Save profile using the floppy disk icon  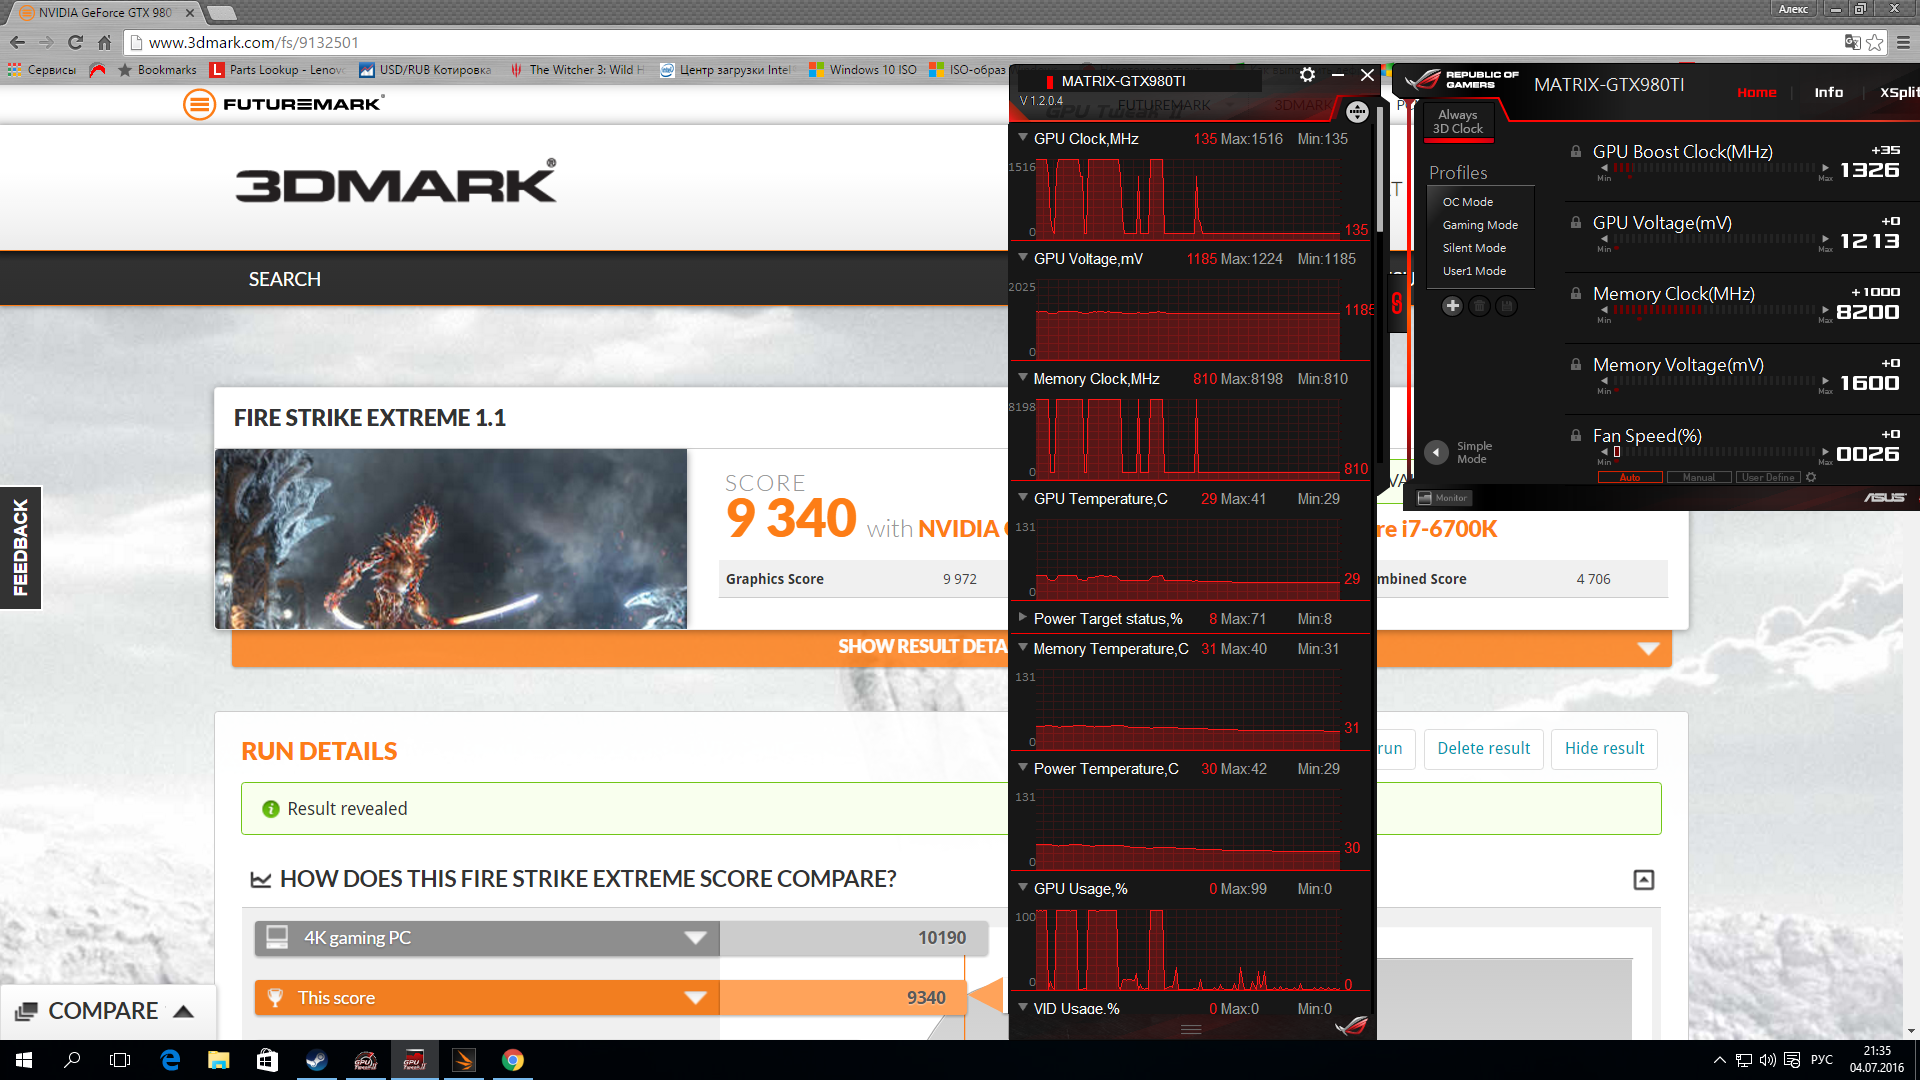(x=1506, y=306)
